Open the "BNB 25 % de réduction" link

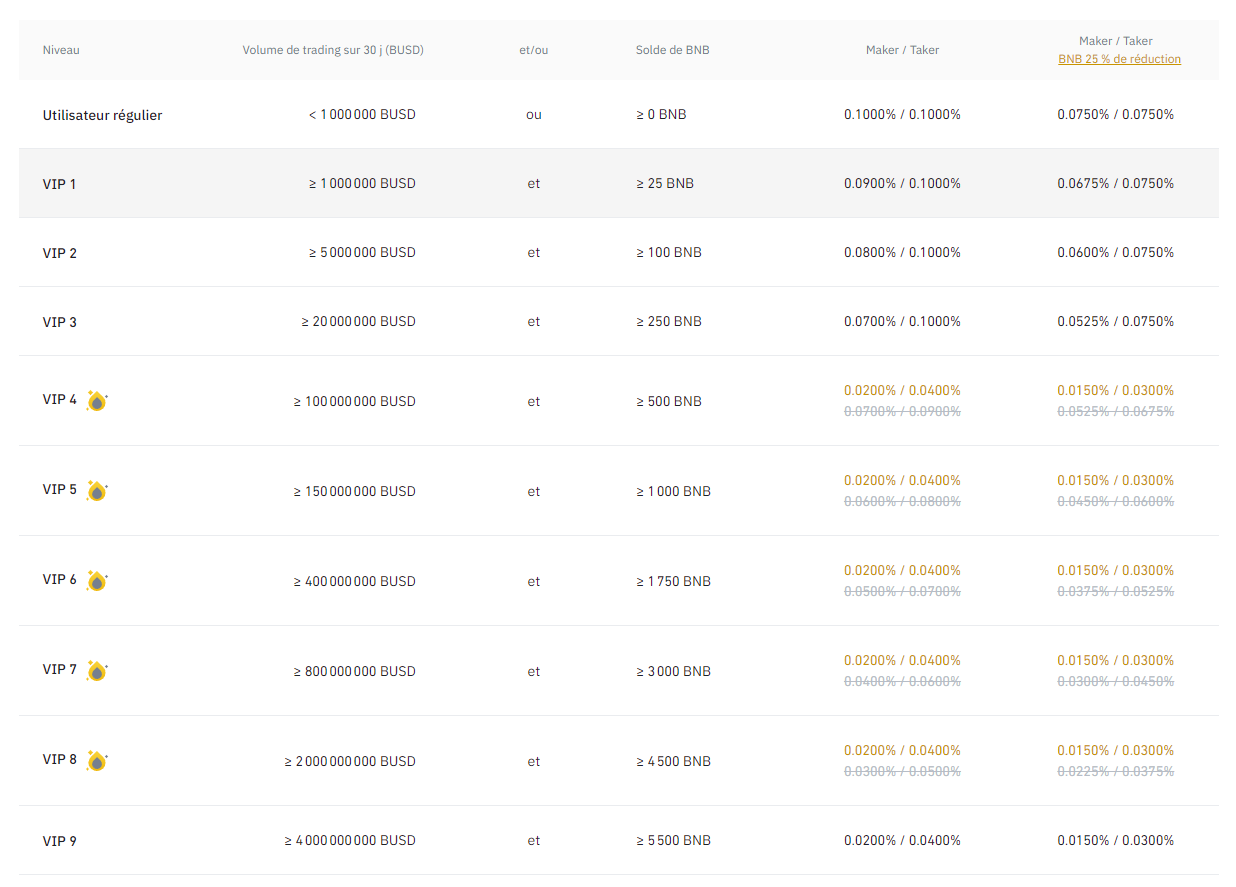tap(1119, 58)
